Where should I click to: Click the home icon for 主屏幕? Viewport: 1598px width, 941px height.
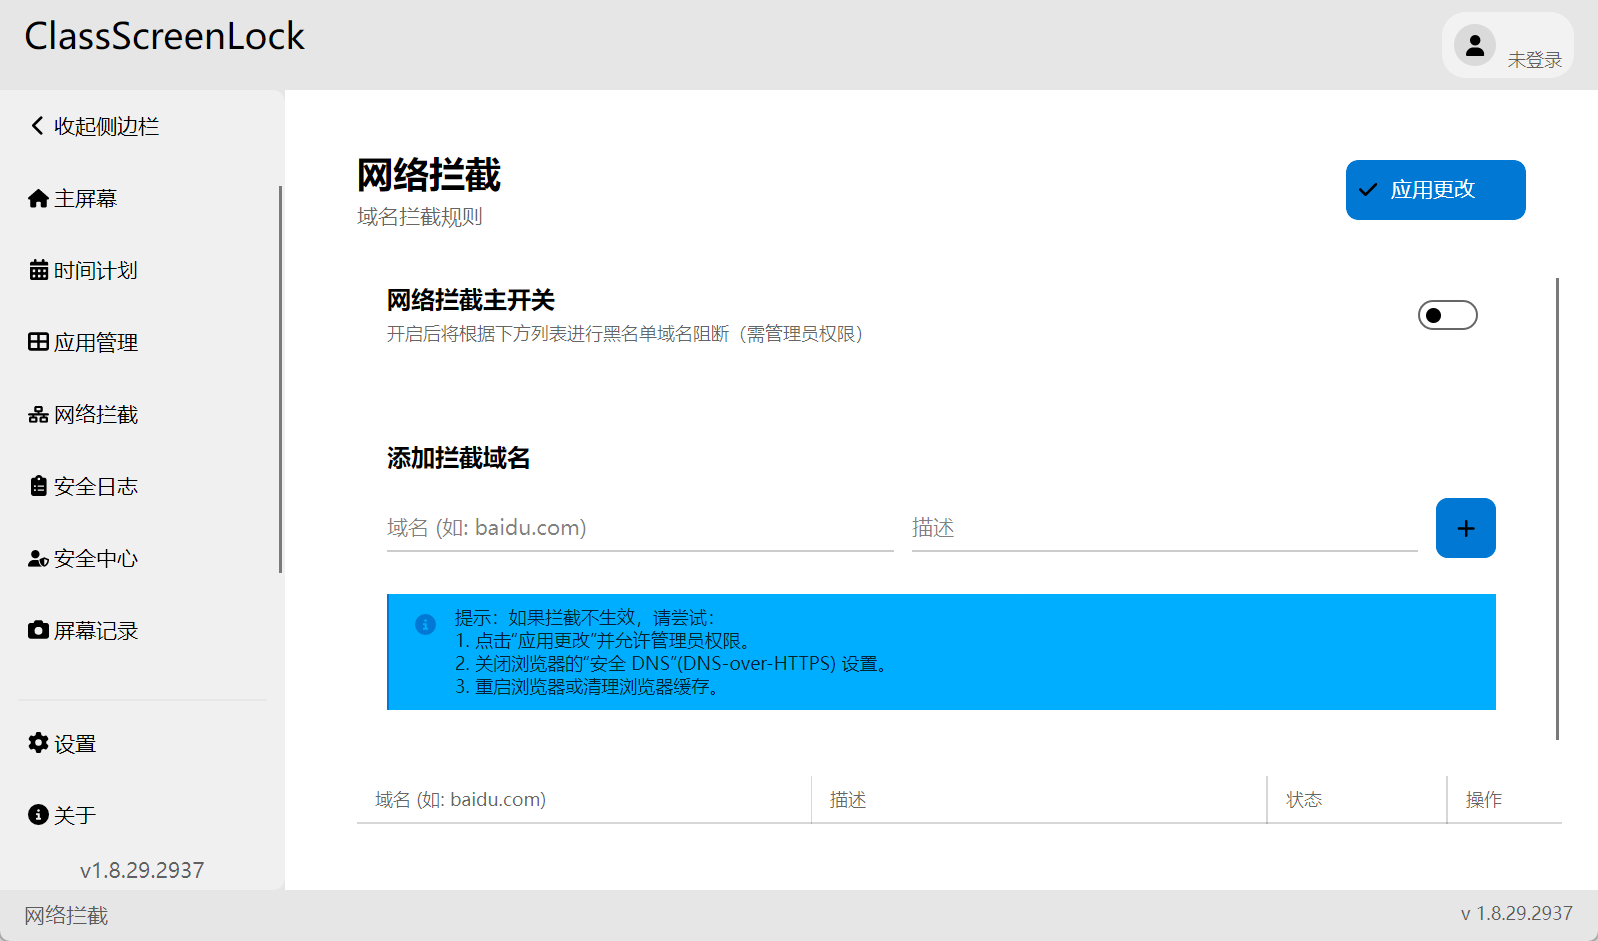tap(38, 198)
